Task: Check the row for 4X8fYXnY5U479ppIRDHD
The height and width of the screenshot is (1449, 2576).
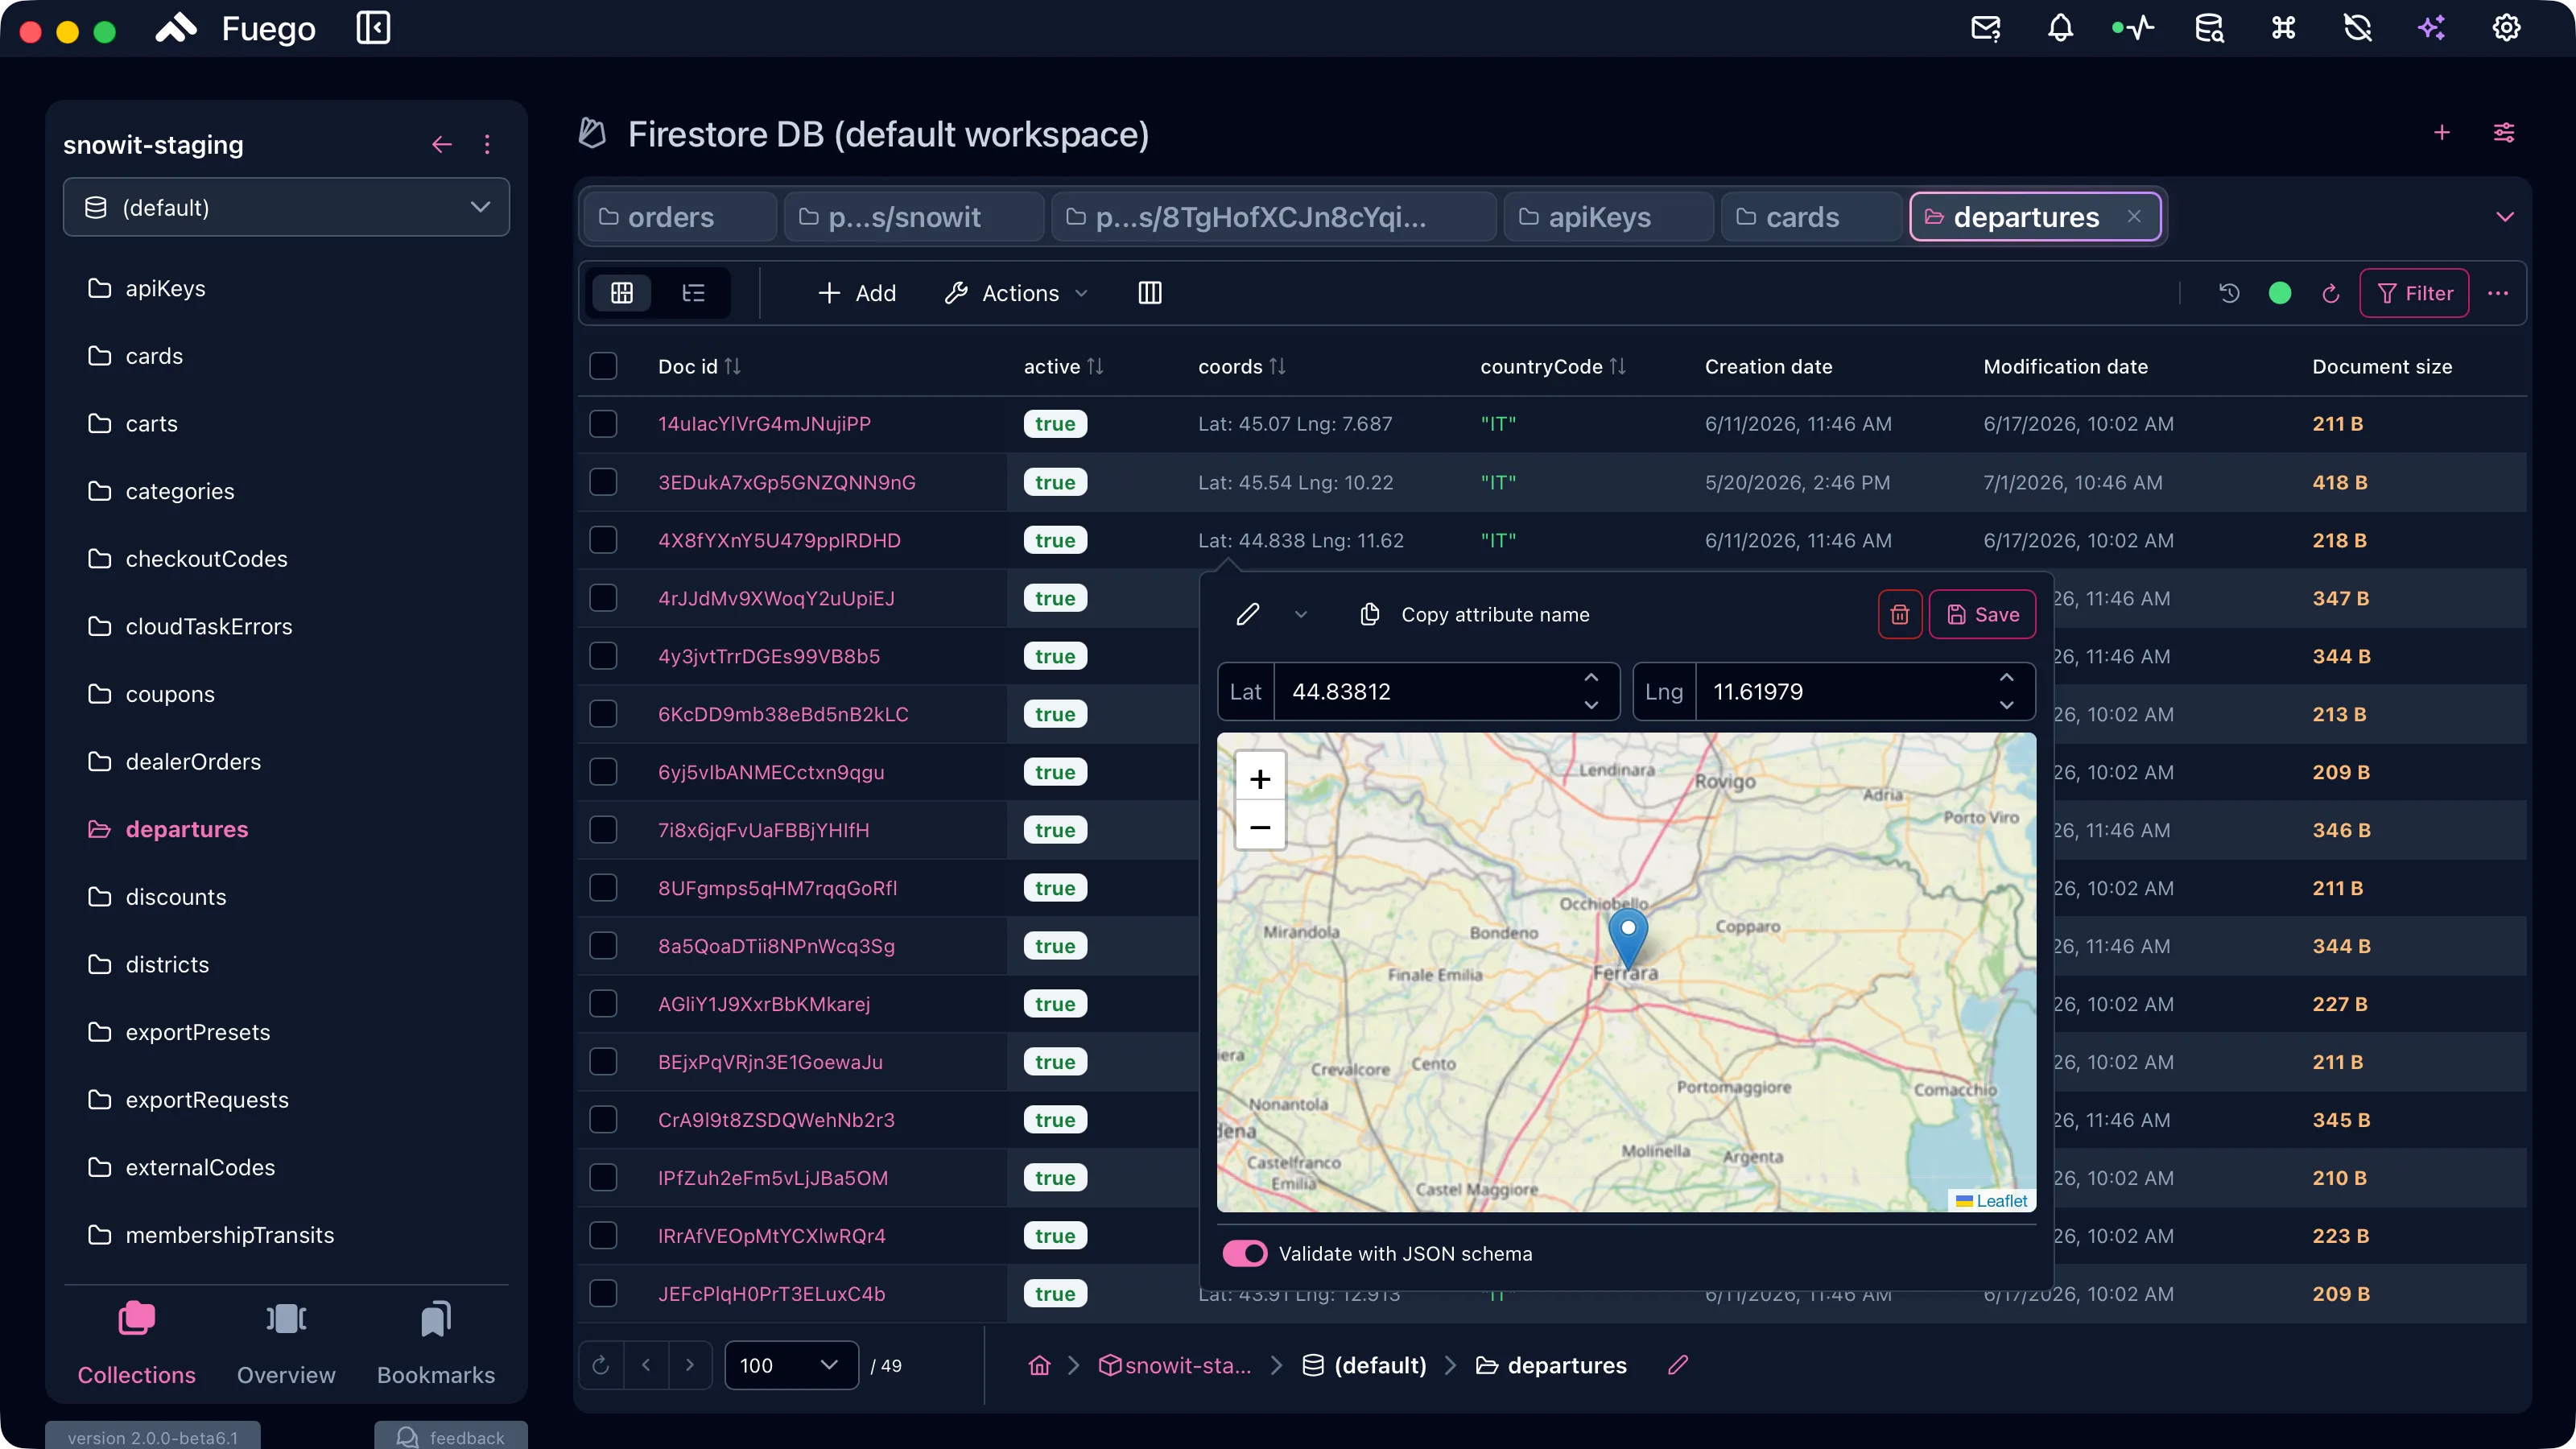Action: click(x=603, y=540)
